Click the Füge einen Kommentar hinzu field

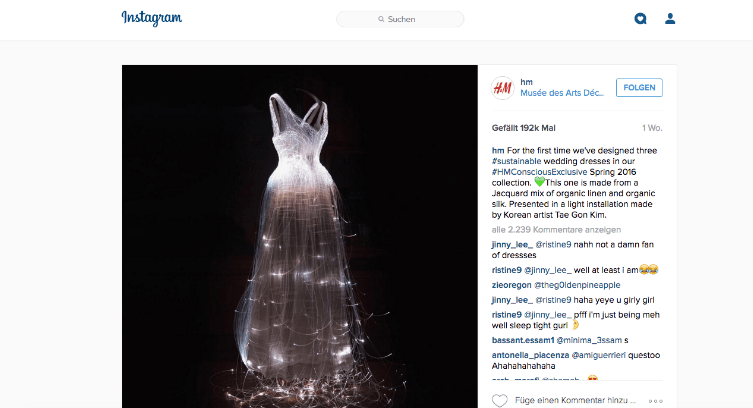click(575, 400)
